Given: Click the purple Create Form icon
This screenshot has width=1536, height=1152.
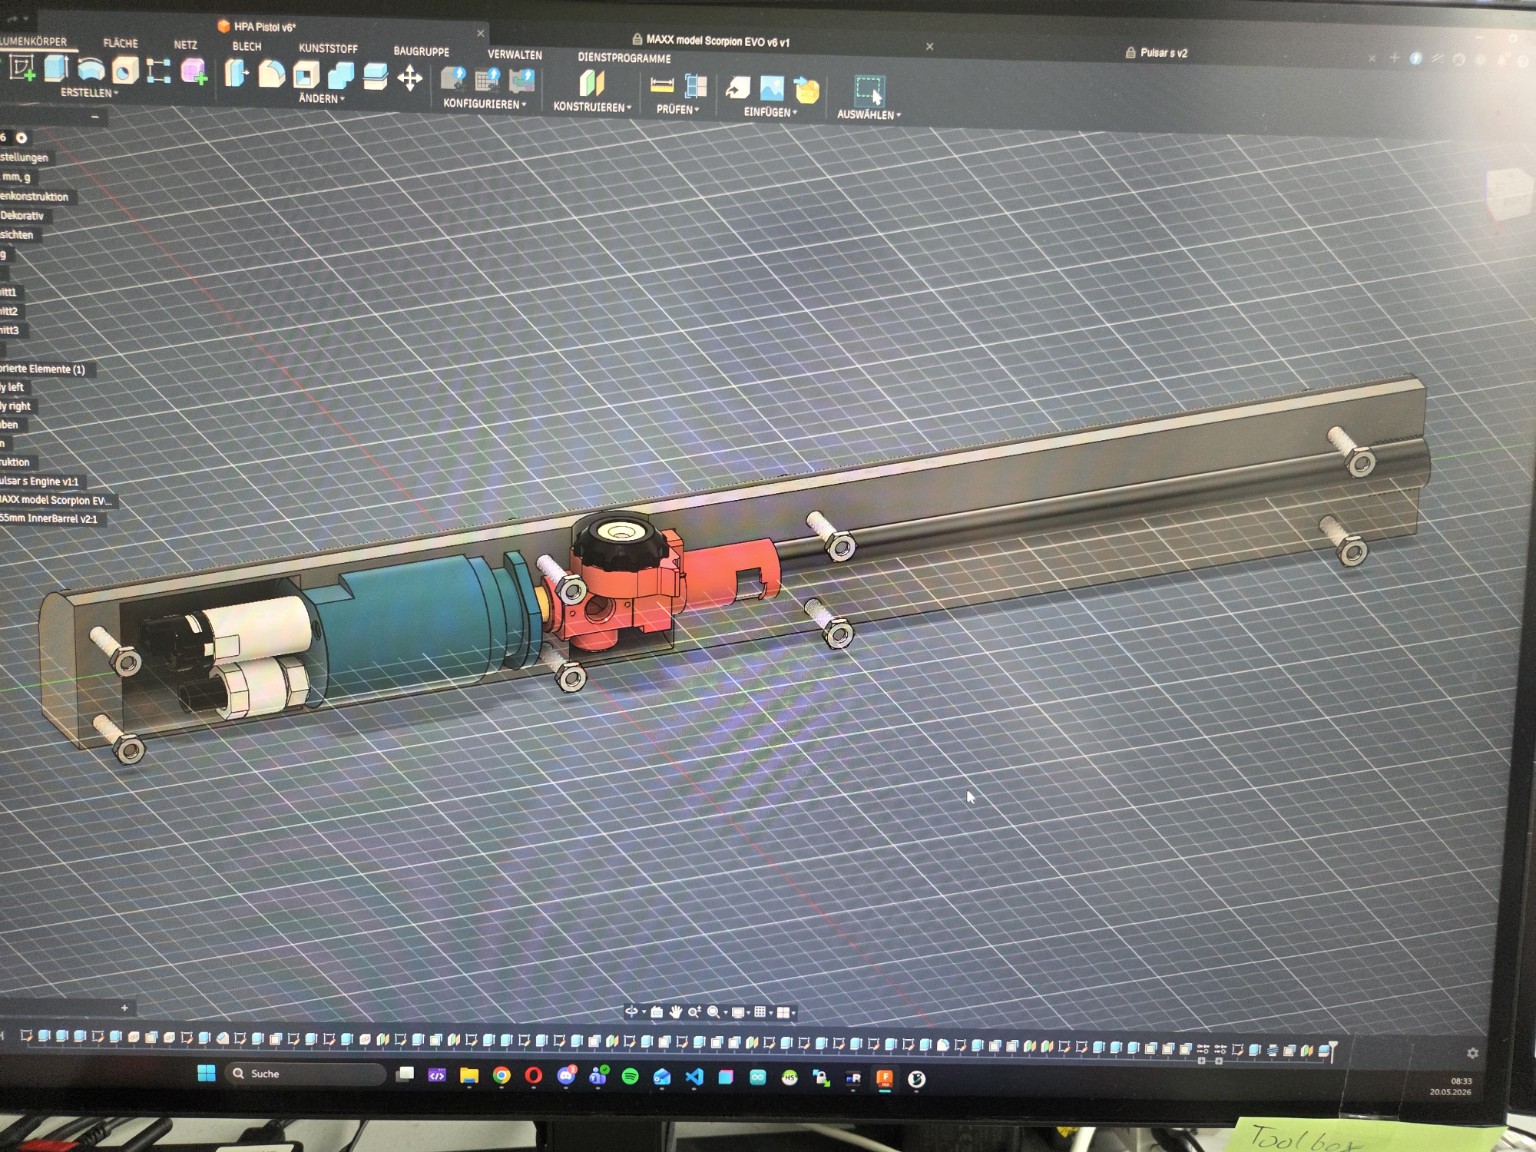Looking at the screenshot, I should (x=193, y=71).
